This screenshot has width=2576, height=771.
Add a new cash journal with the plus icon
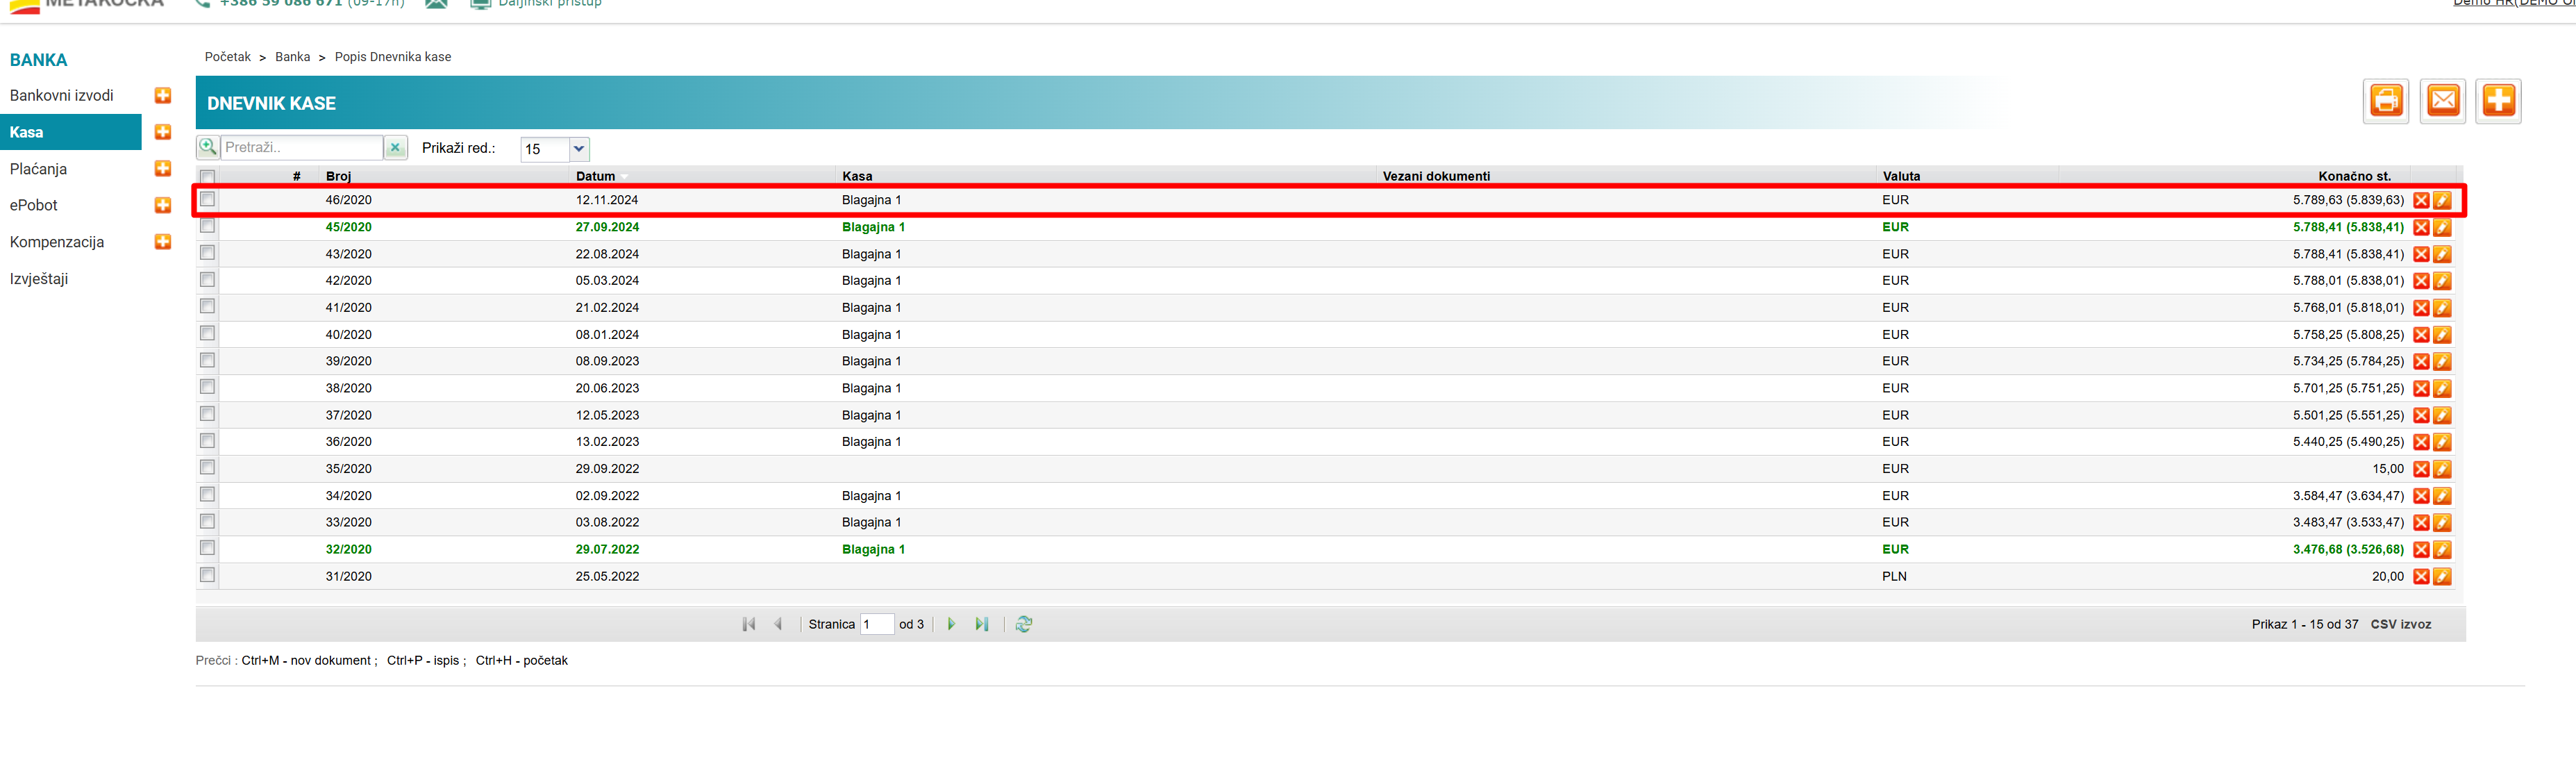[x=2498, y=101]
